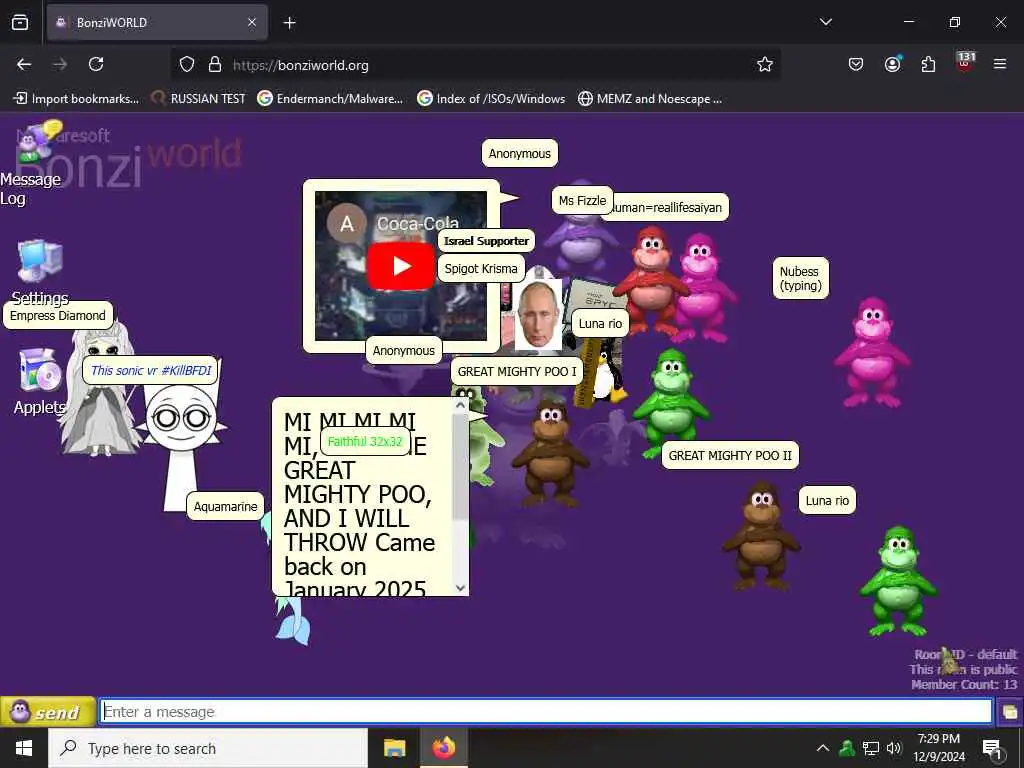1024x768 pixels.
Task: Open Import bookmarks entry
Action: (76, 99)
